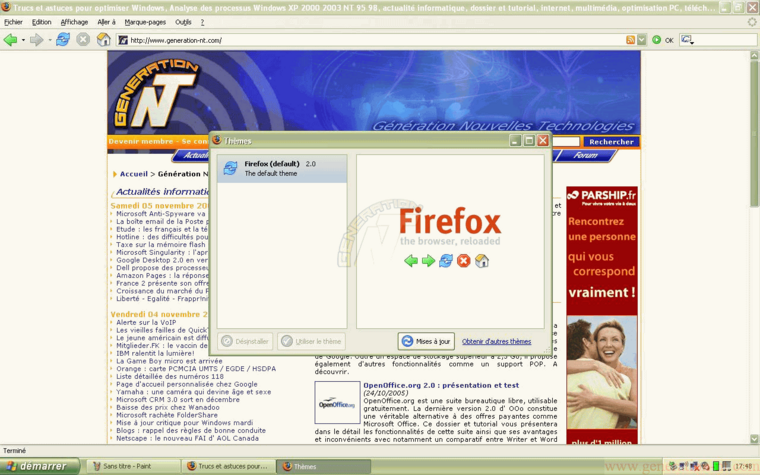
Task: Click the forward arrow in the theme preview
Action: (x=428, y=261)
